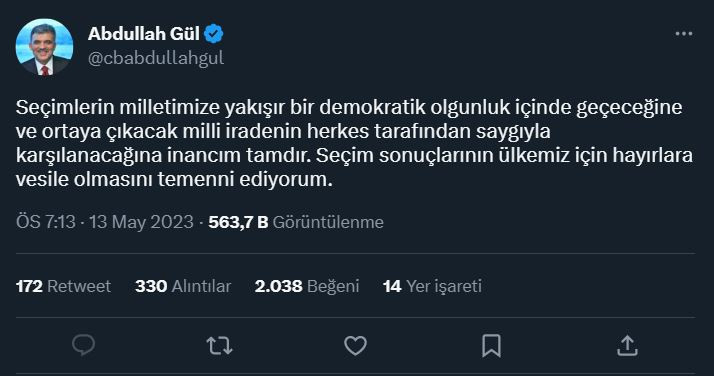This screenshot has width=714, height=376.
Task: Click the 14 Yer işareti count
Action: point(432,286)
